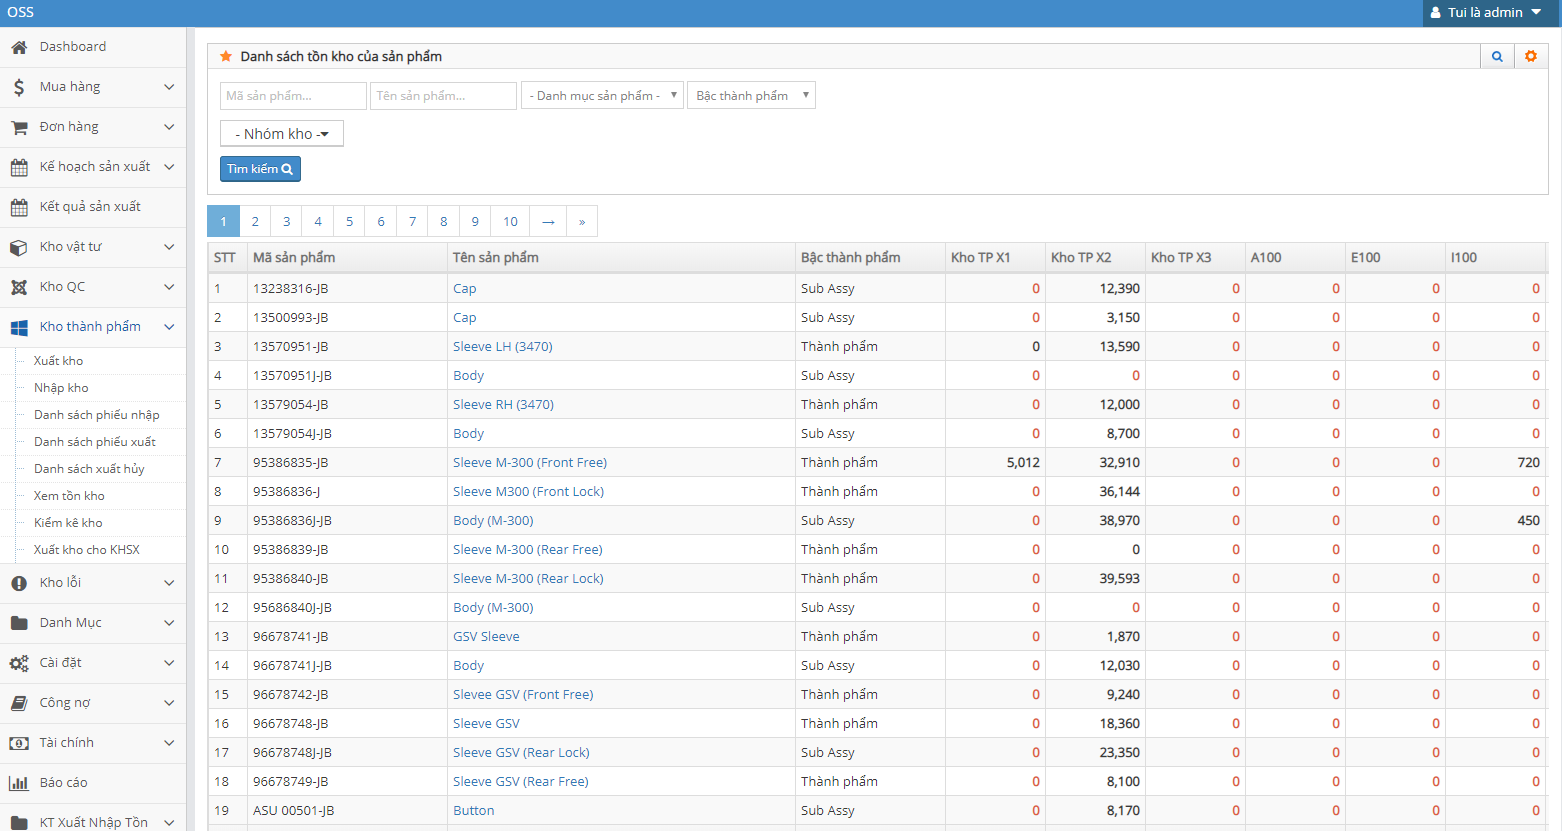Click the Tìm kiếm search button
This screenshot has height=831, width=1562.
(x=260, y=169)
